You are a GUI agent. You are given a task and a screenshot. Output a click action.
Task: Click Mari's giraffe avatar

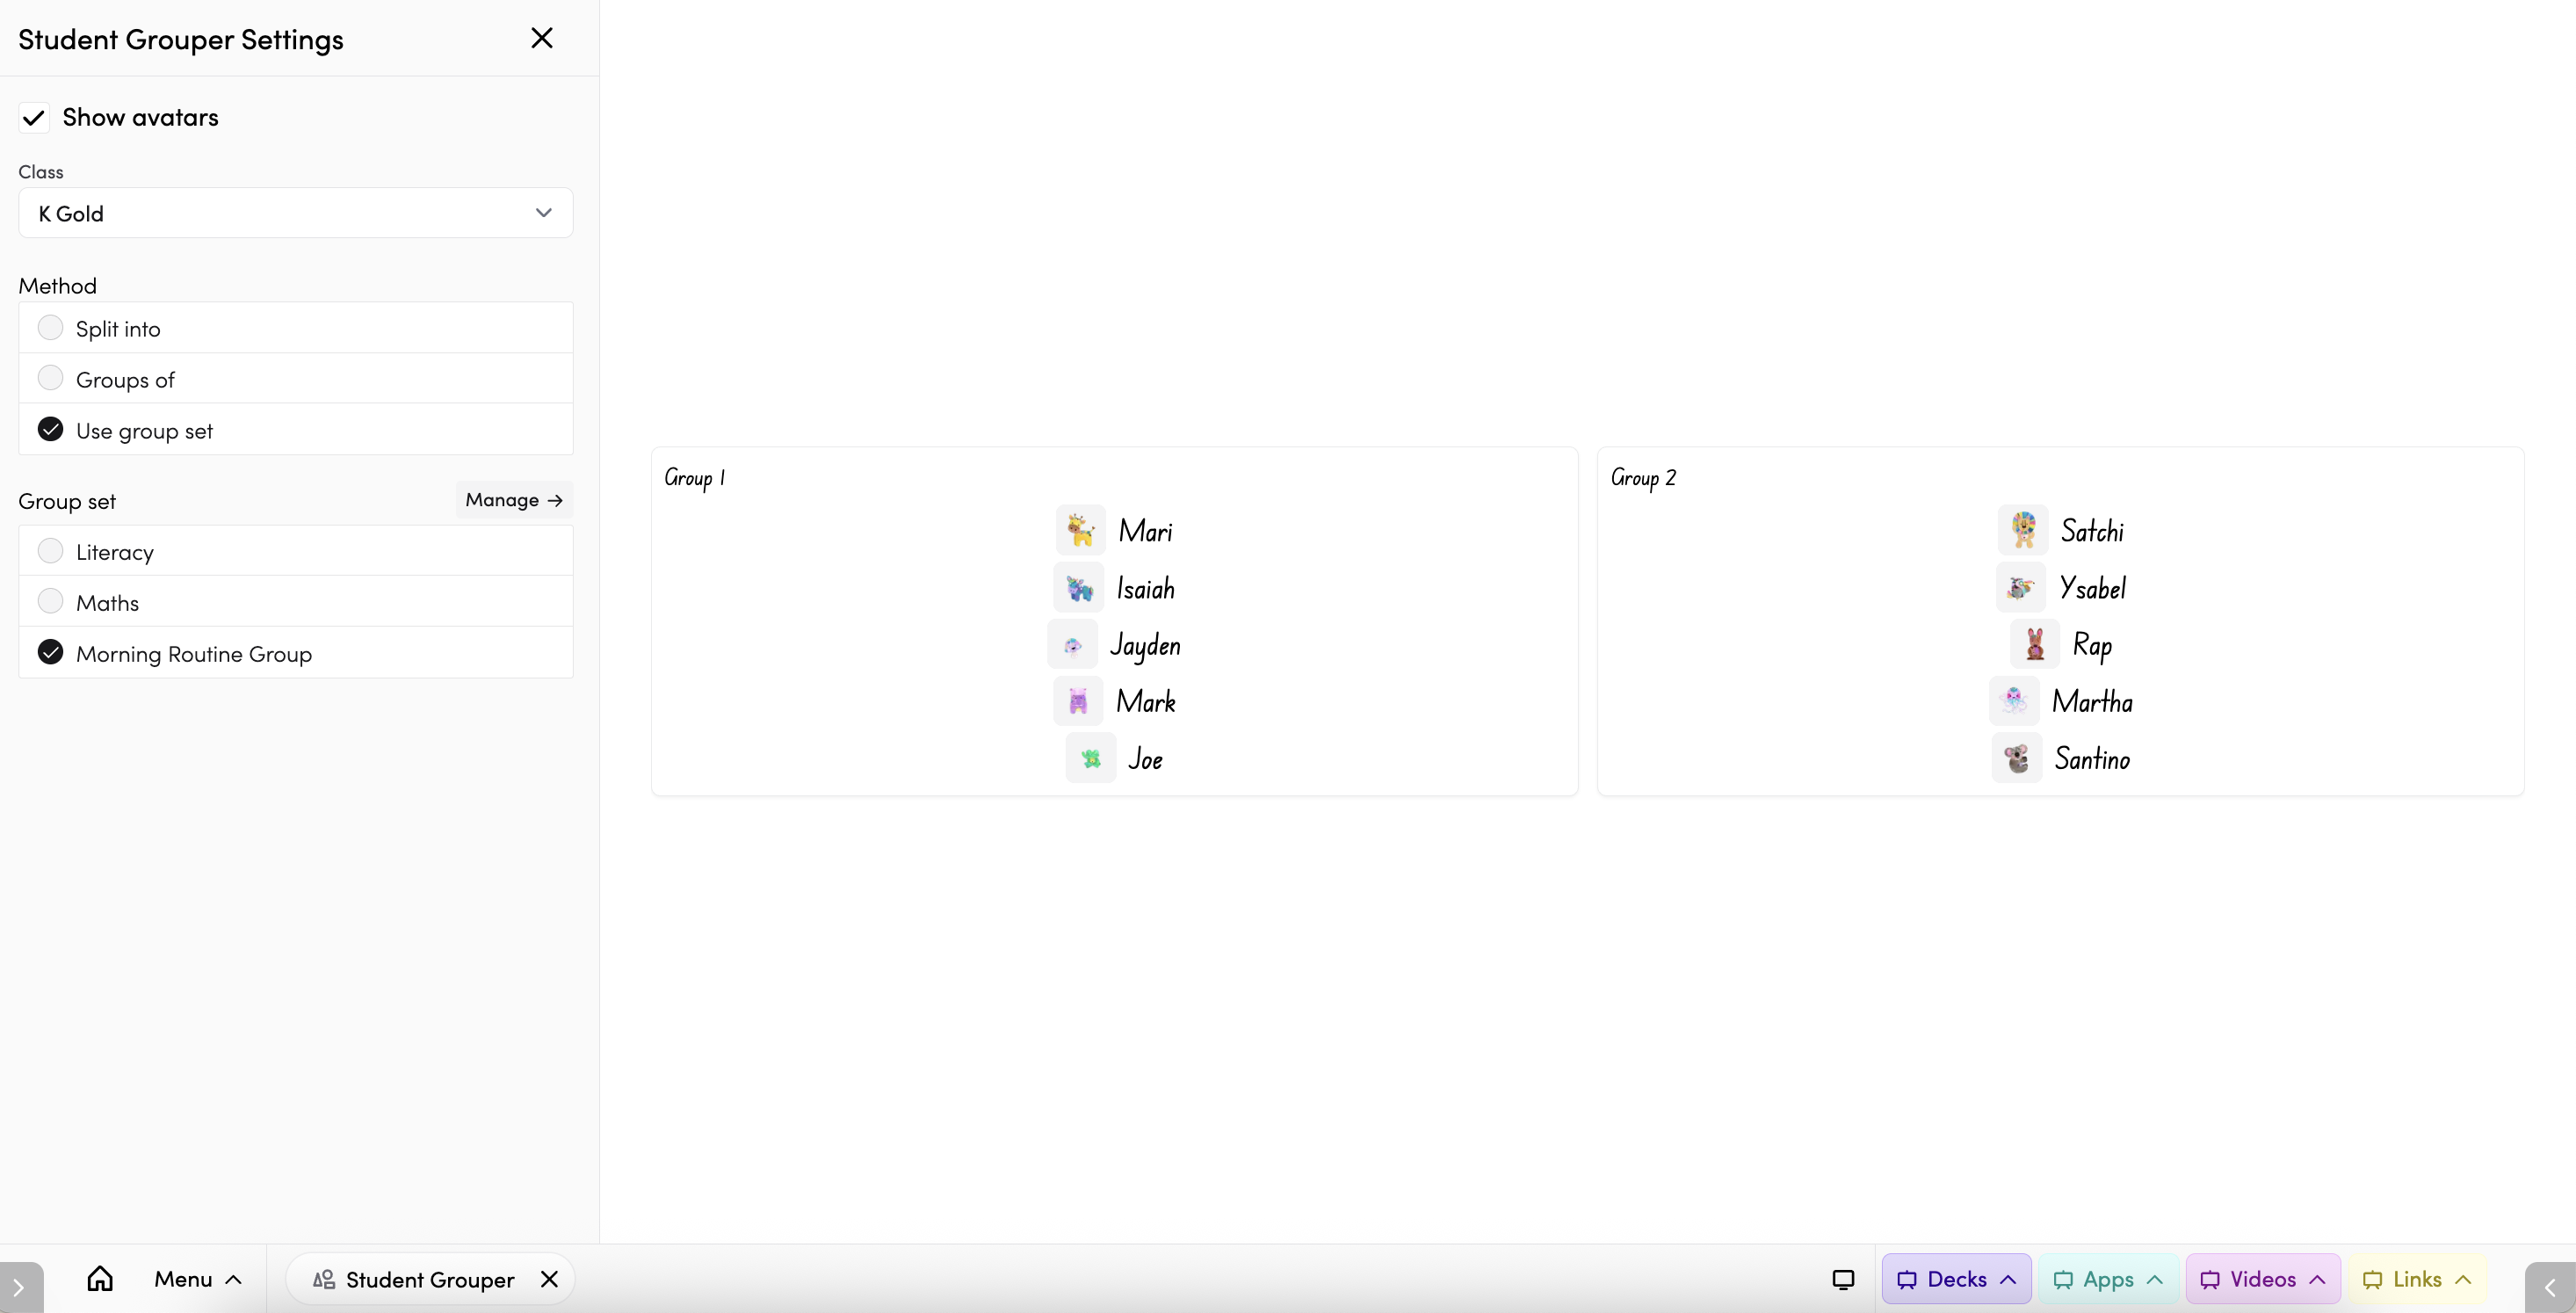pyautogui.click(x=1080, y=530)
